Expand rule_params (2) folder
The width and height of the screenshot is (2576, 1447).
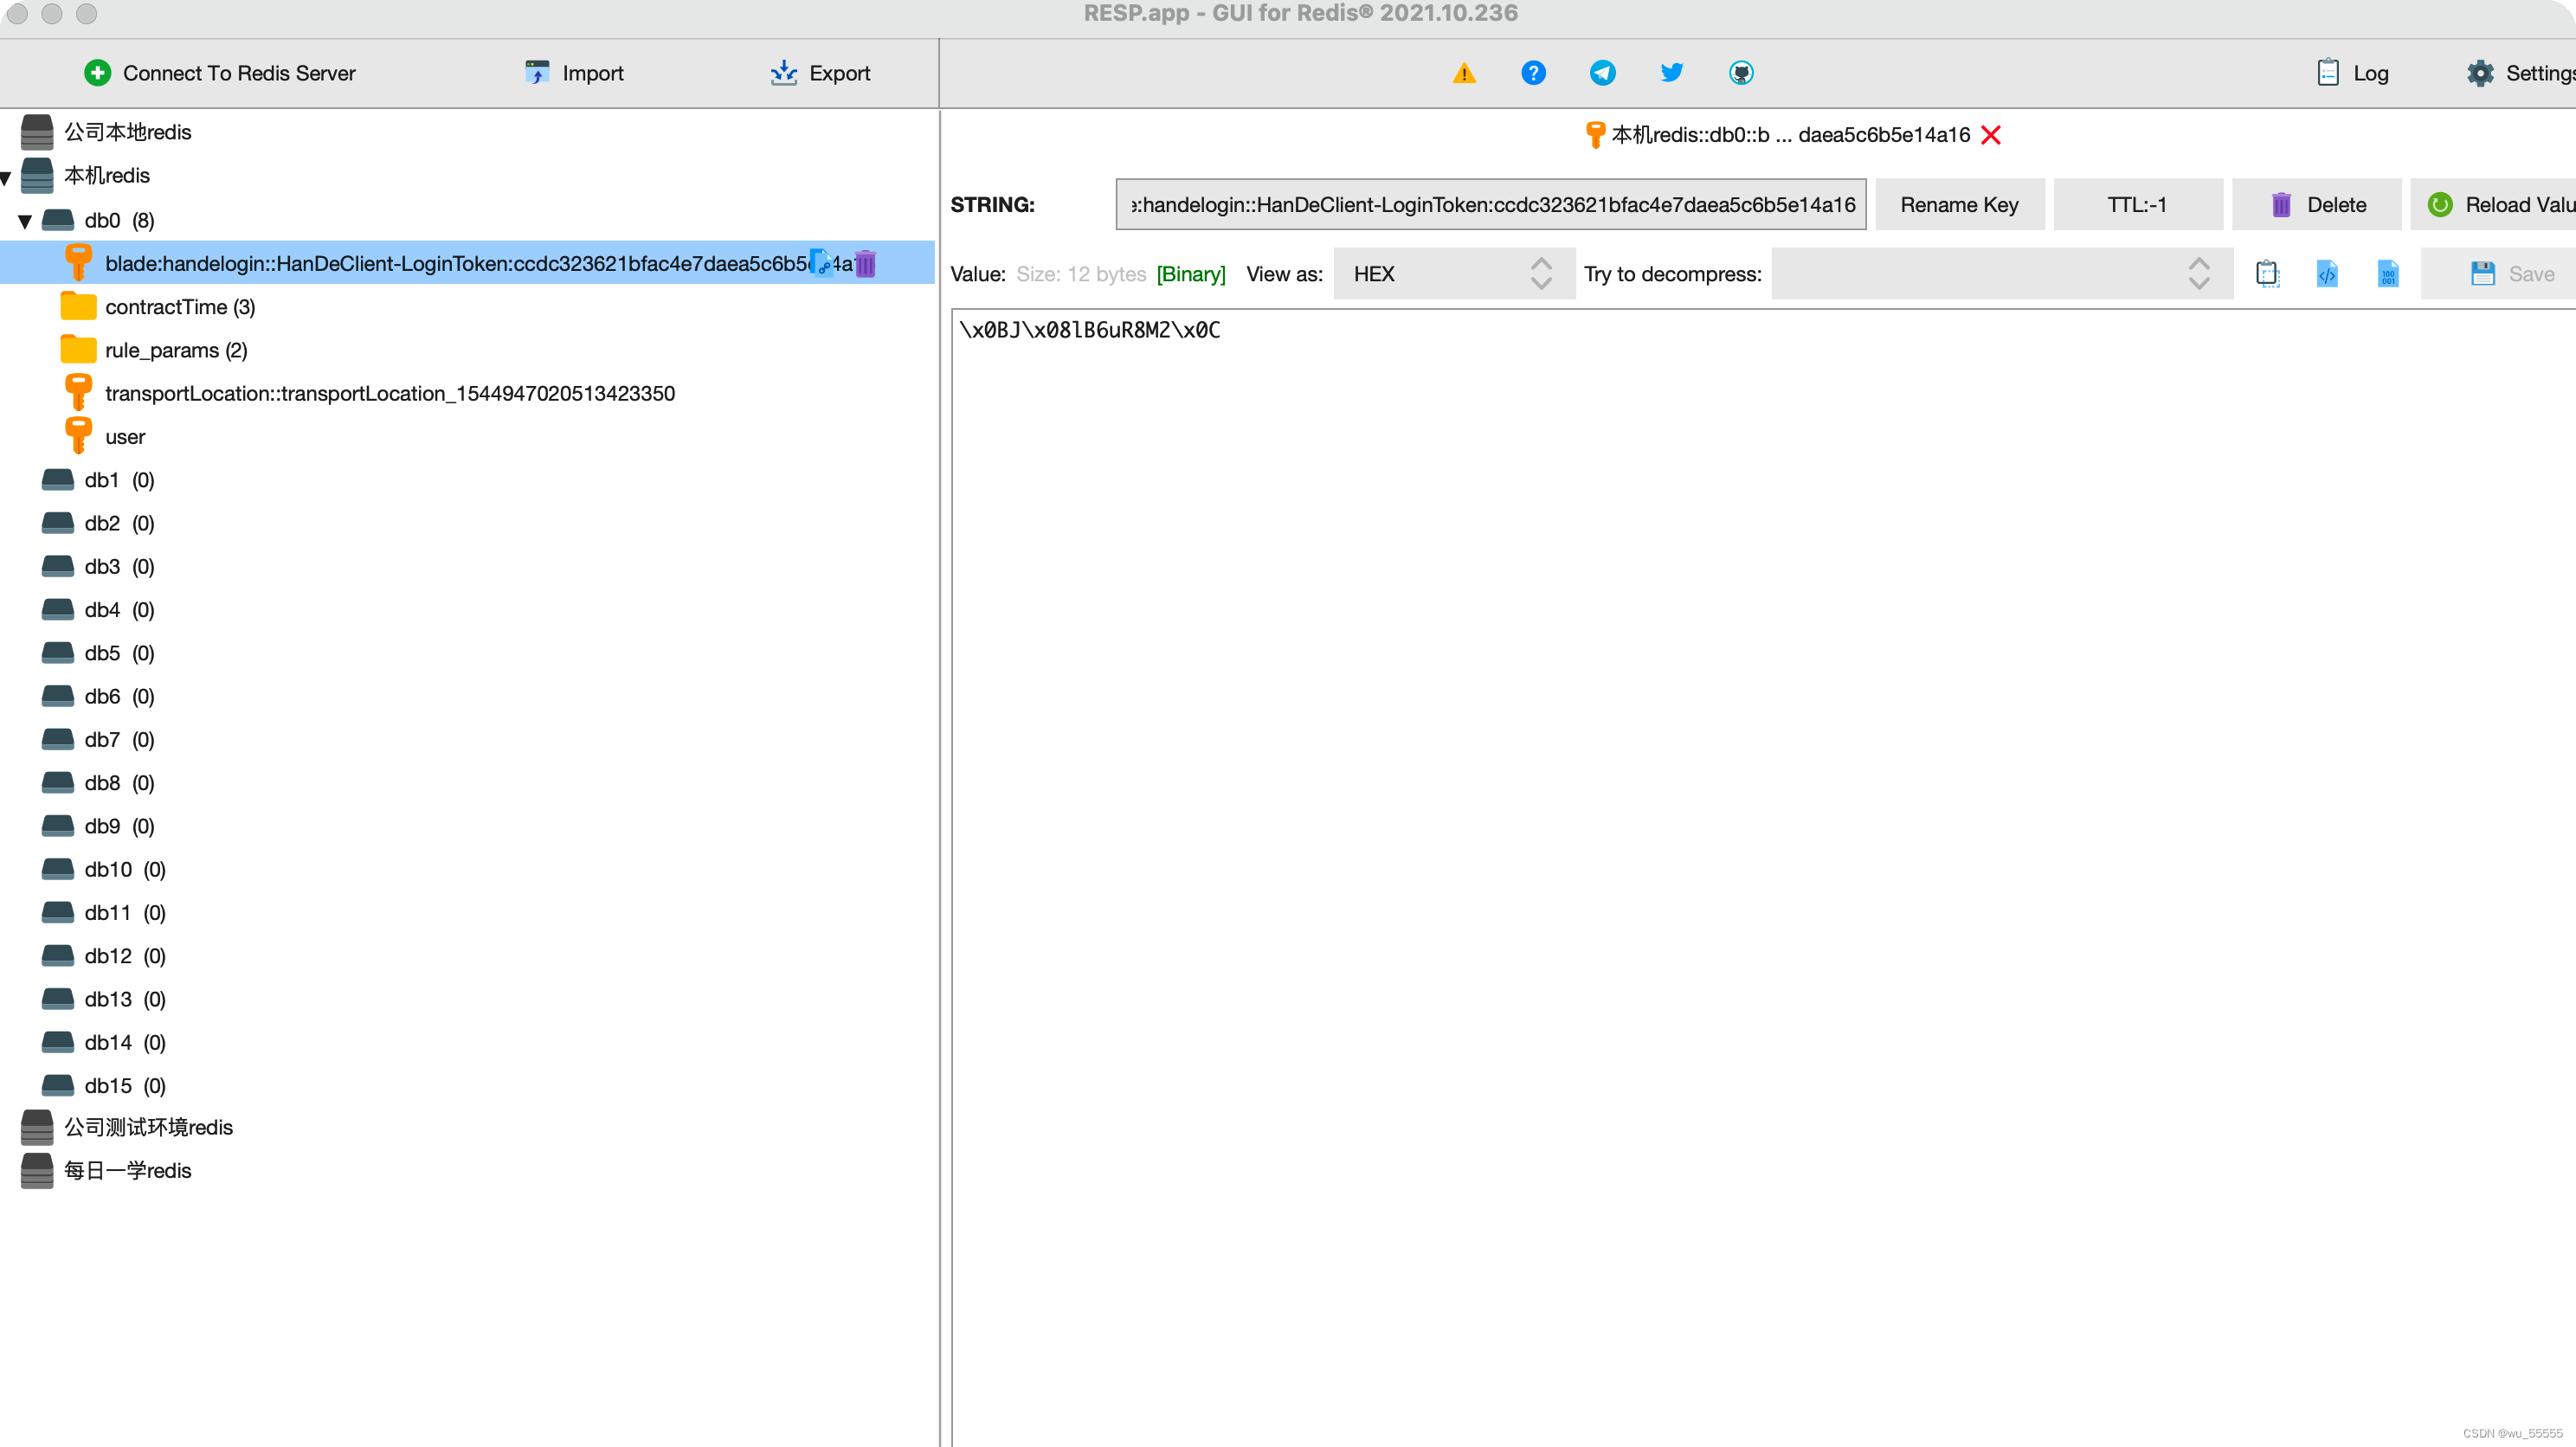coord(176,350)
